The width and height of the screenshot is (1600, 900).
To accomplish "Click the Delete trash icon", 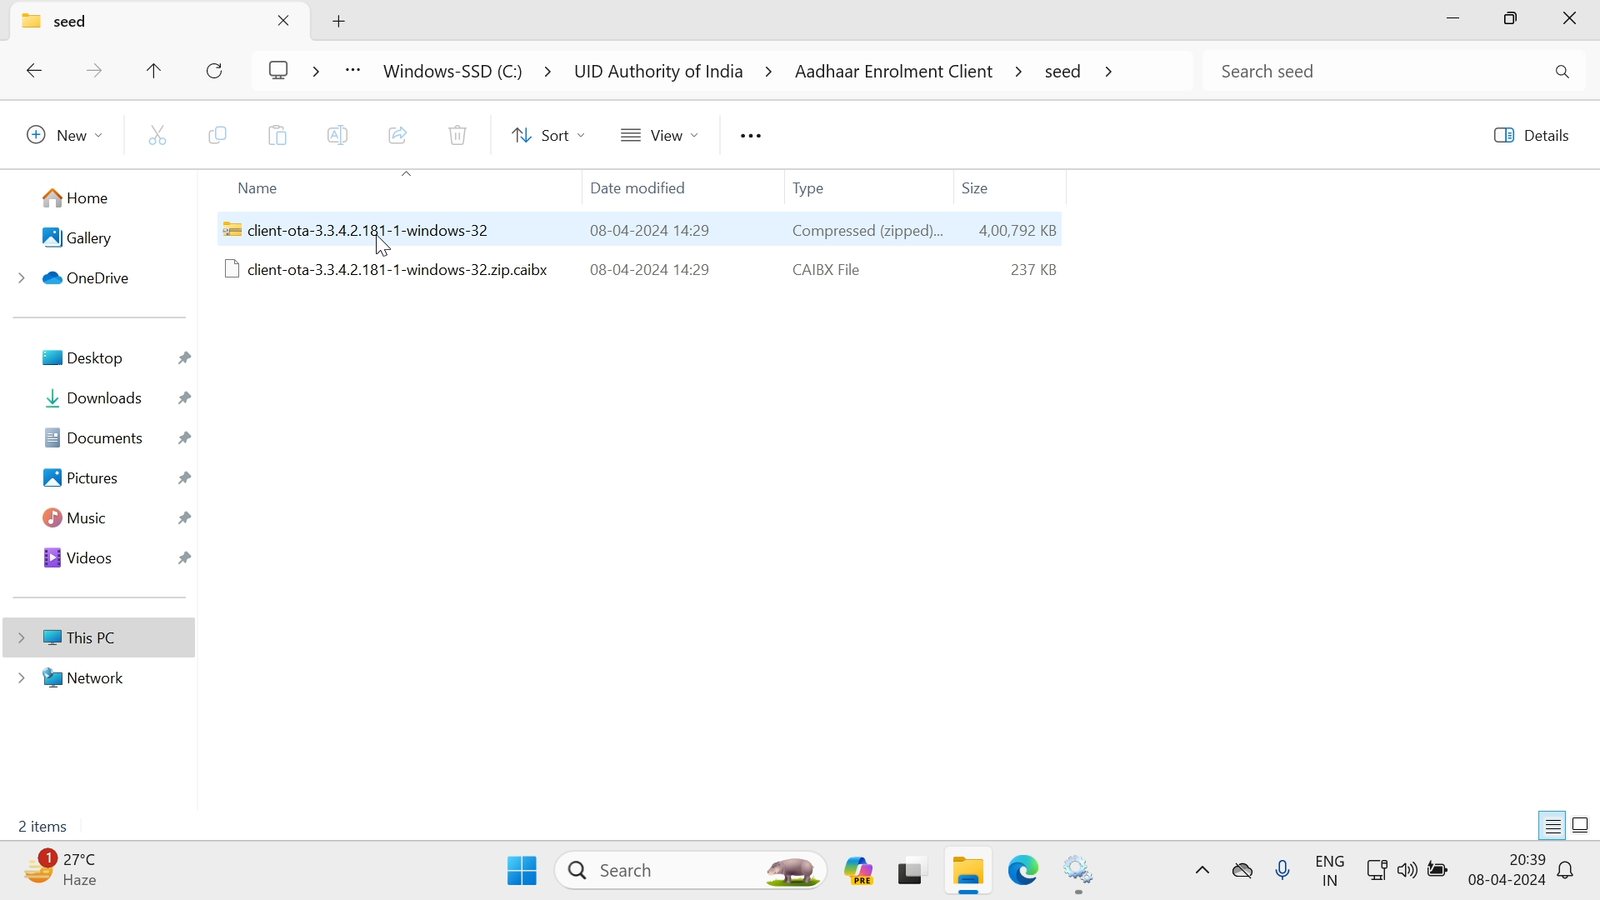I will pyautogui.click(x=457, y=135).
